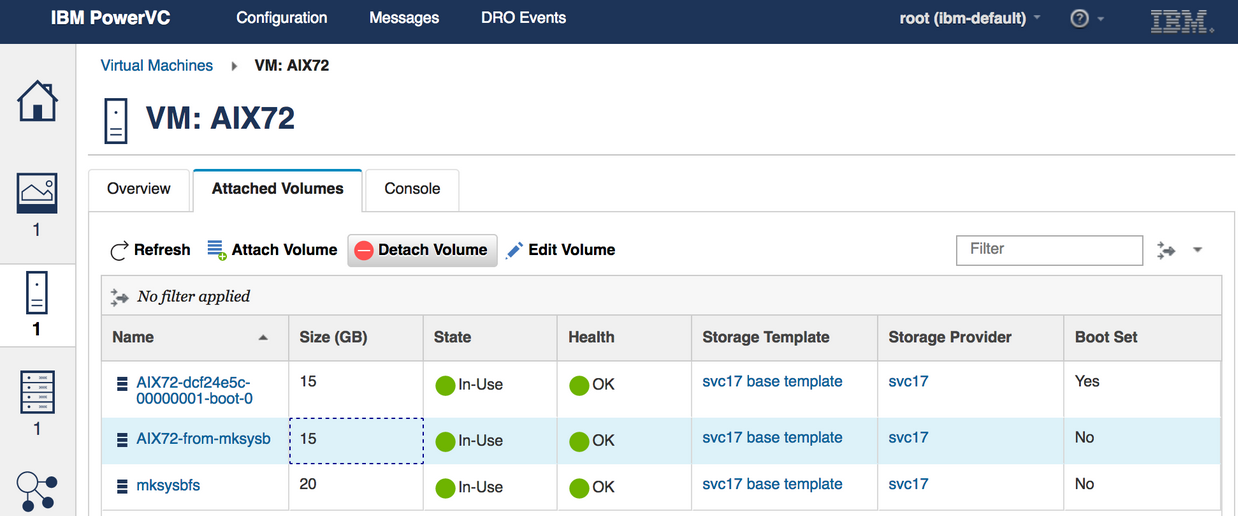Expand the help menu dropdown arrow
1238x516 pixels.
1101,19
